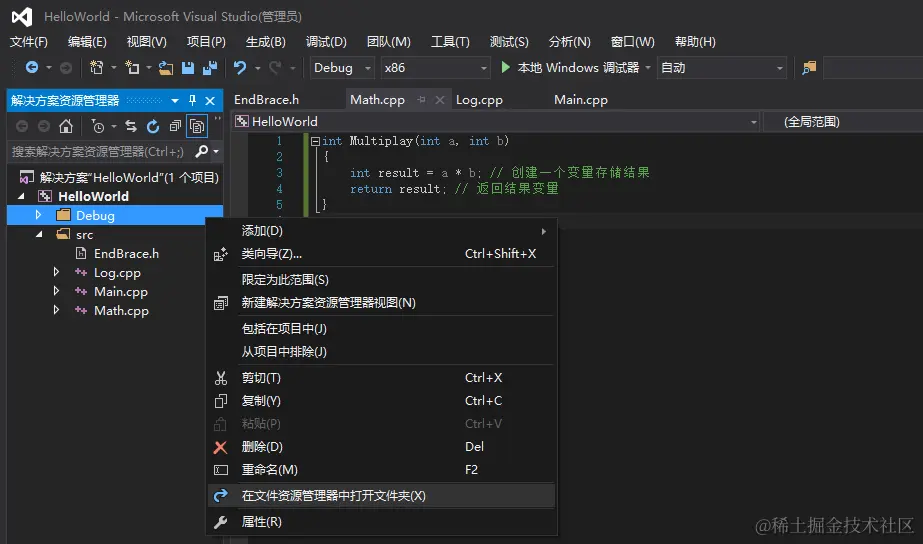Open Solution Explorer window options dropdown arrow

[175, 101]
